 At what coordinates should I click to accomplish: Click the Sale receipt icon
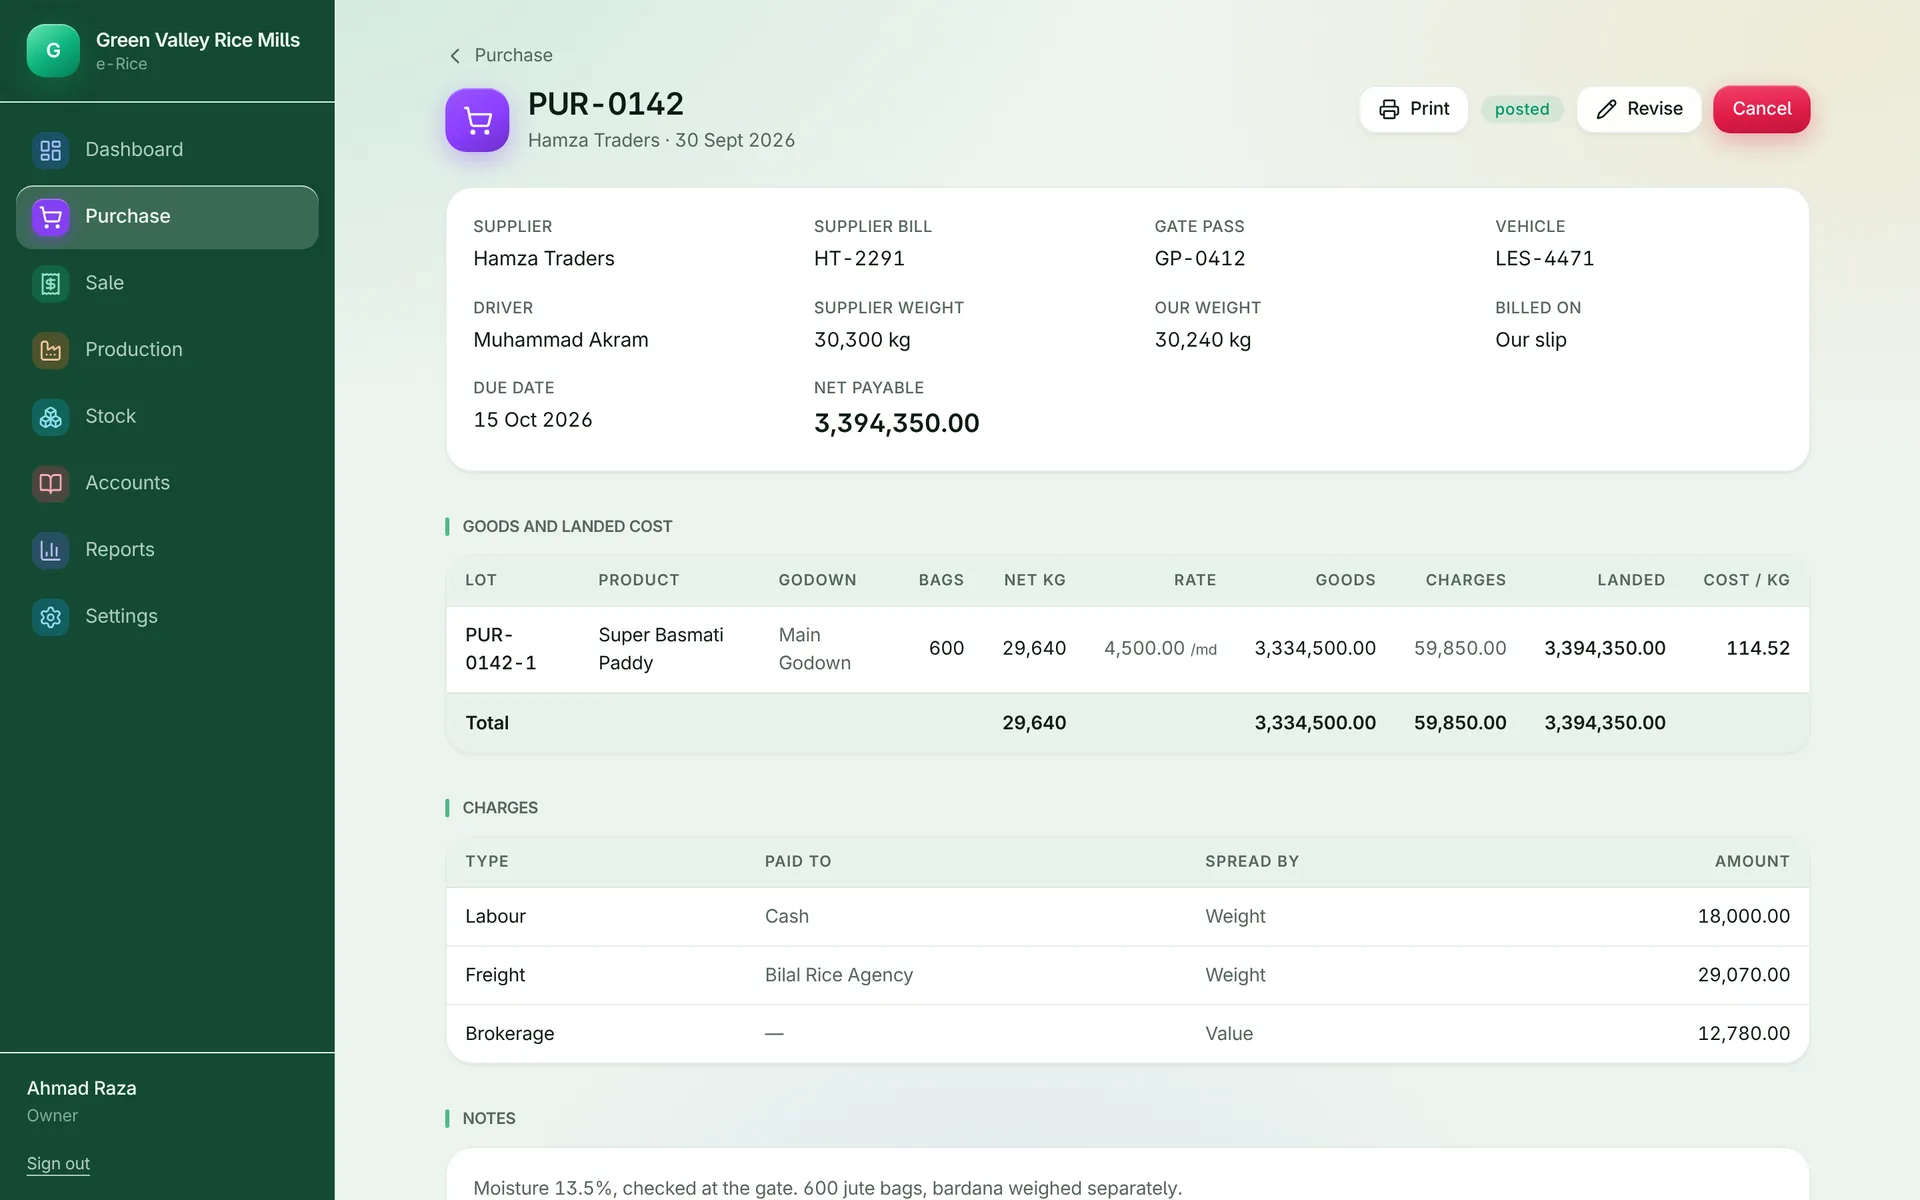pos(51,284)
